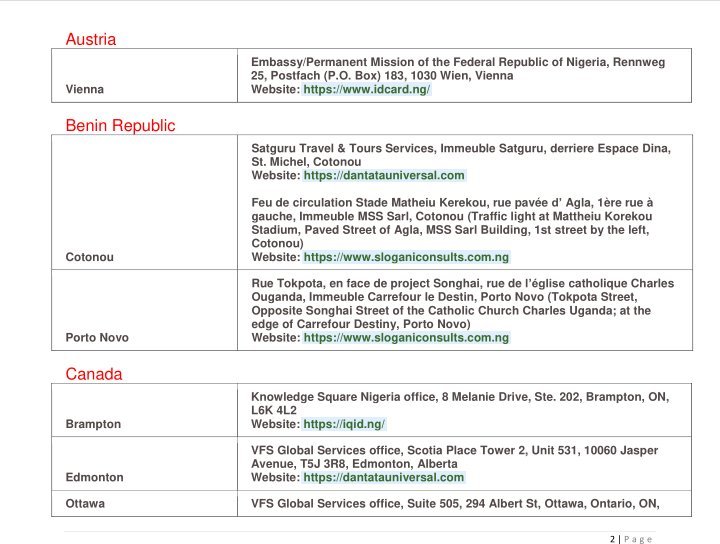Open sloganiconsults.com.ng link in Porto Novo row
Viewport: 720px width, 544px height.
406,338
